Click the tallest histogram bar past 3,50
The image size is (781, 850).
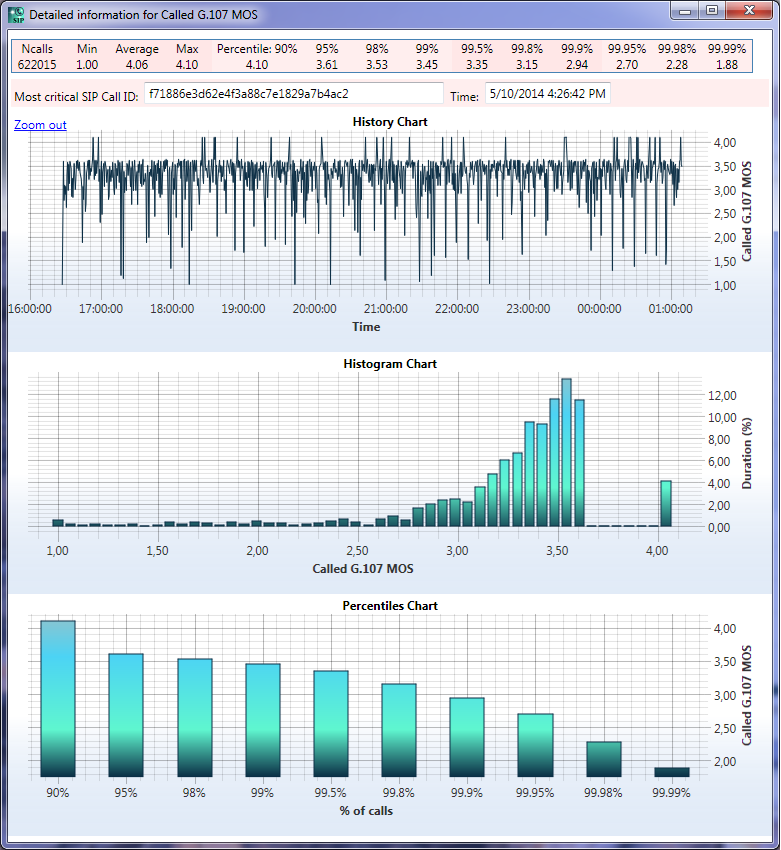(x=566, y=453)
